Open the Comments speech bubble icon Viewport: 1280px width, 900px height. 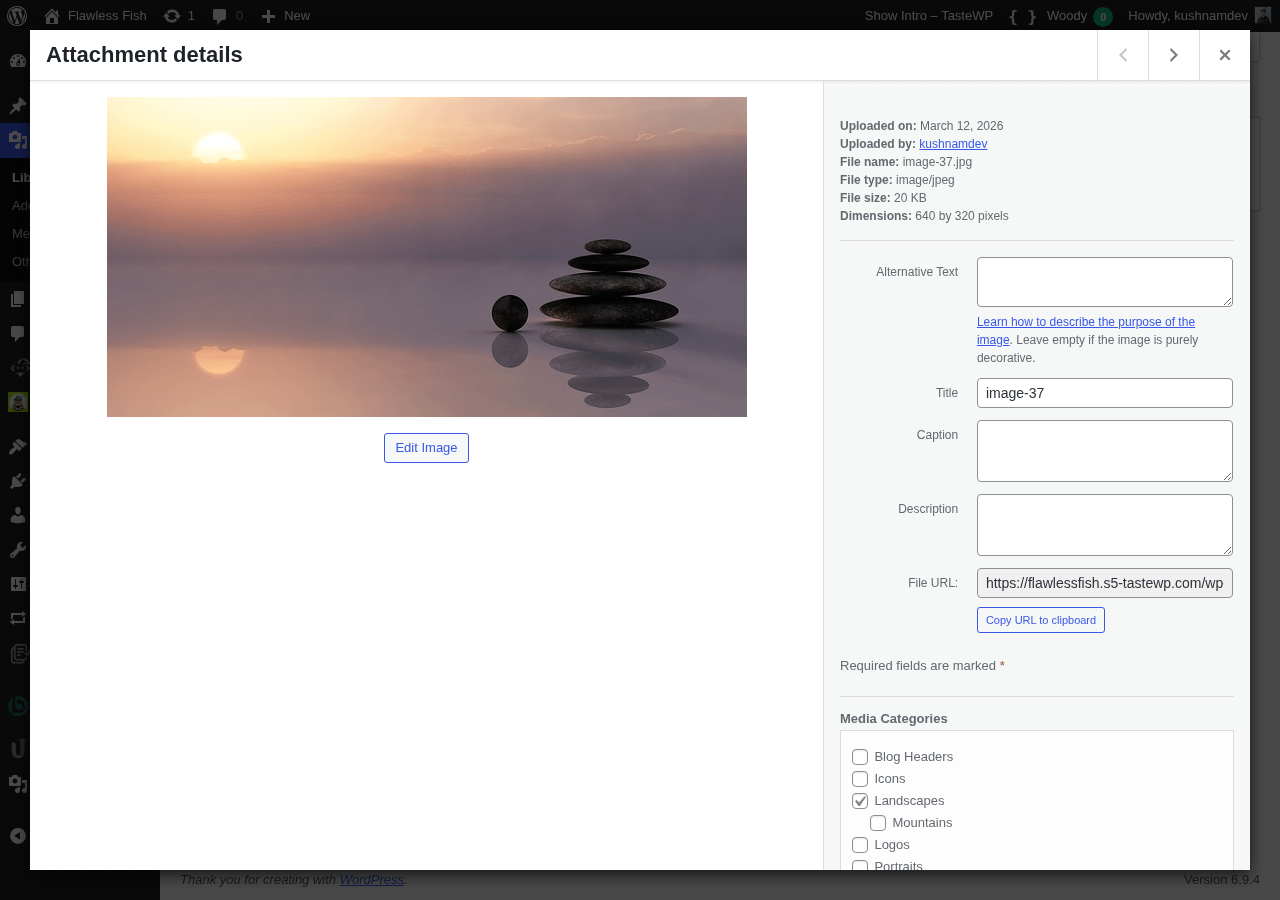(16, 333)
